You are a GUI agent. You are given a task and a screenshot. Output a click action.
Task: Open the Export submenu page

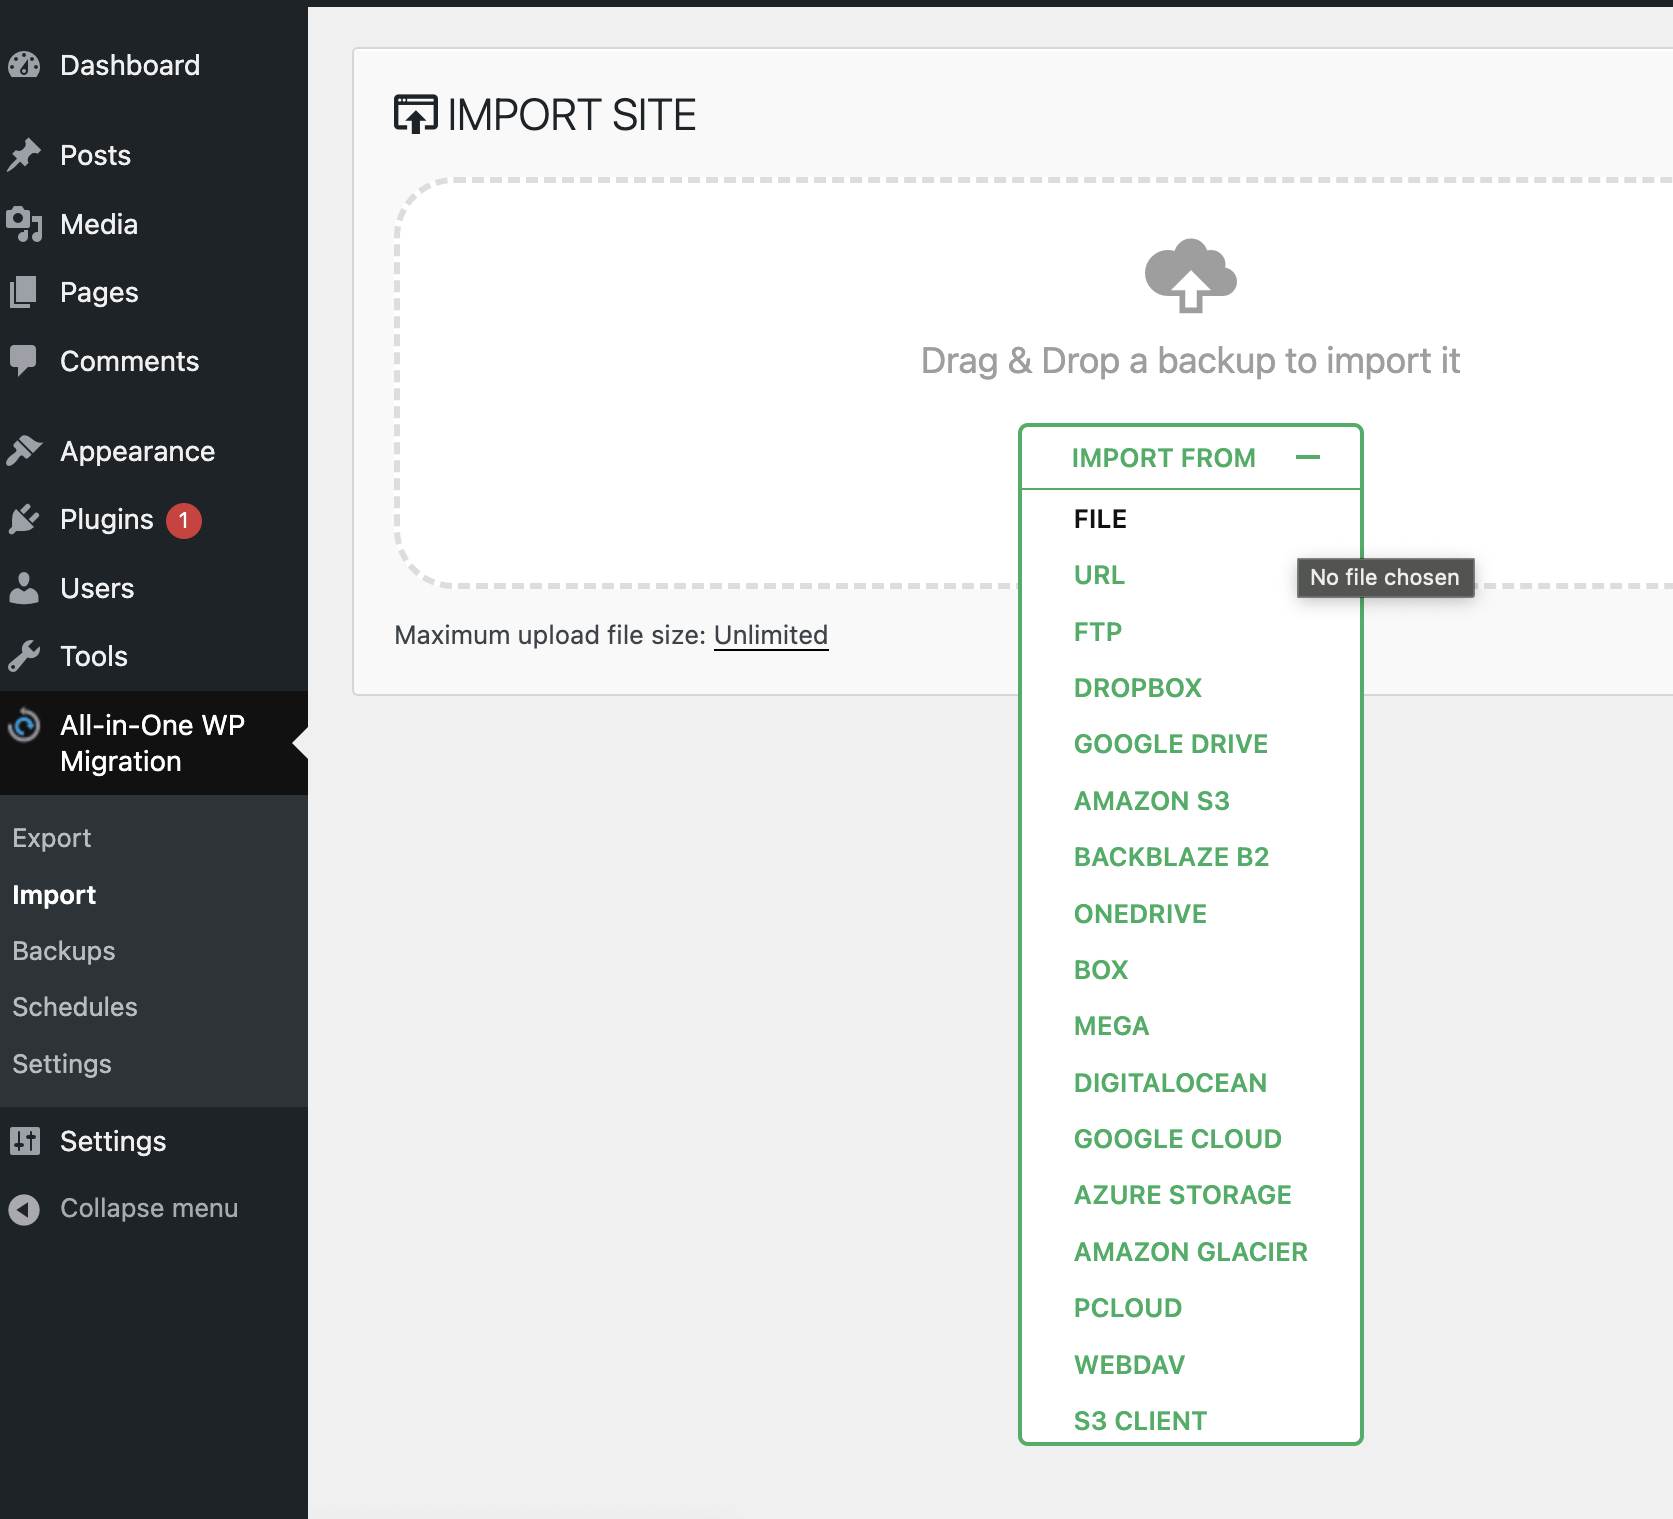pyautogui.click(x=52, y=838)
